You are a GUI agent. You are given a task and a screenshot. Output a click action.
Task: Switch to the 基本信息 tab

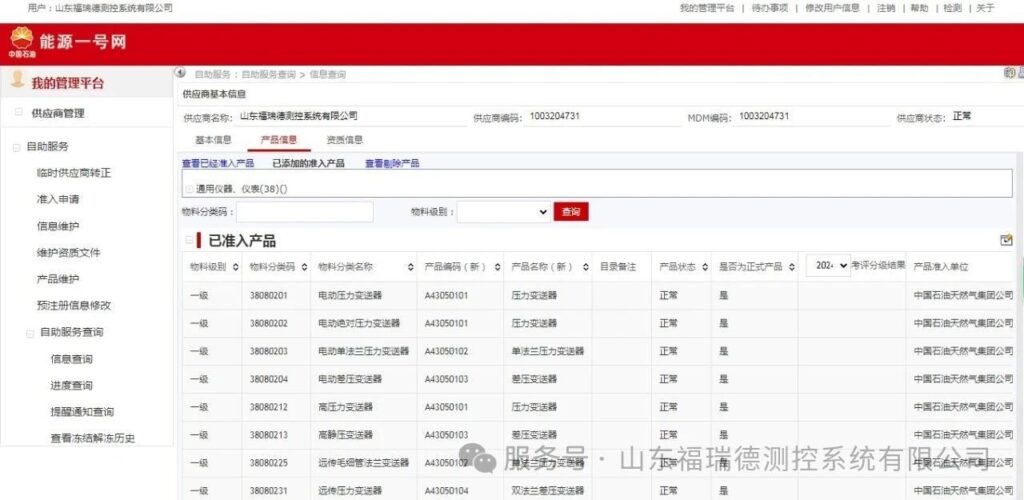[x=214, y=140]
